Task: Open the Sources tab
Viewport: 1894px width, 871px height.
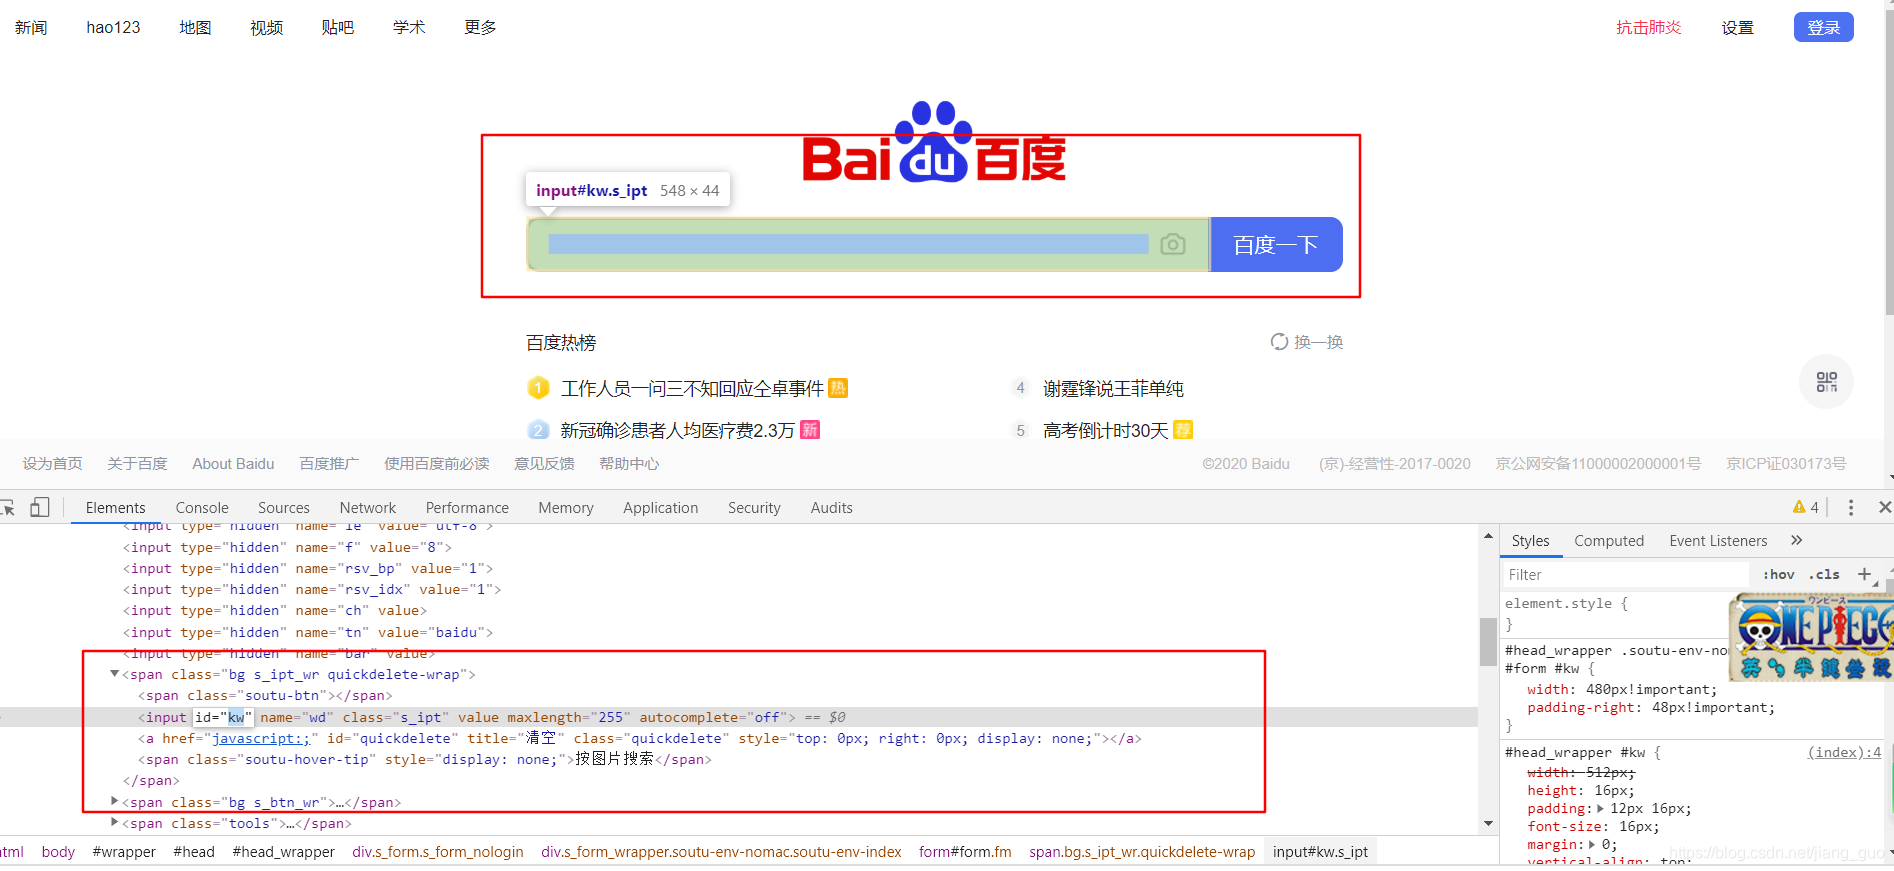Action: point(284,508)
